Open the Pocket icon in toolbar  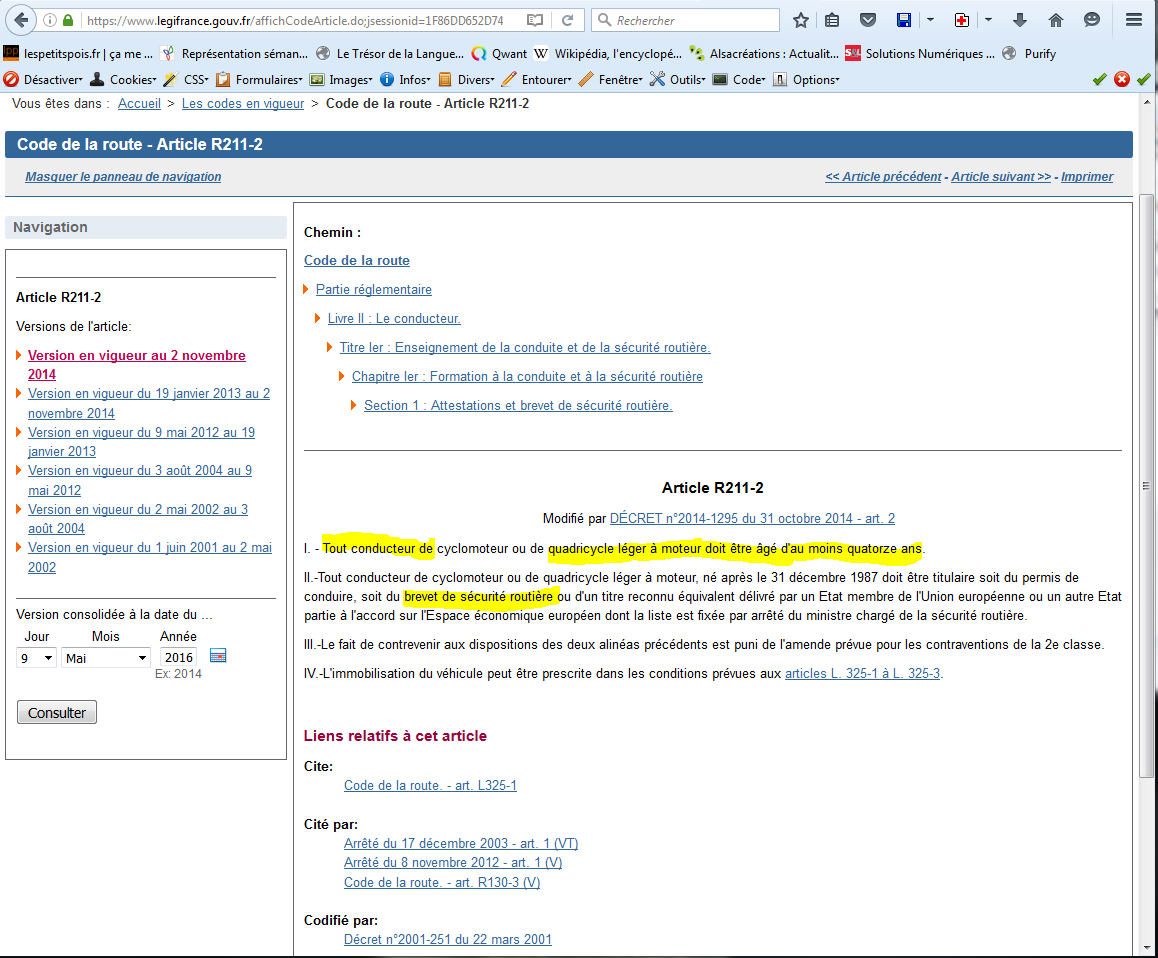[868, 20]
